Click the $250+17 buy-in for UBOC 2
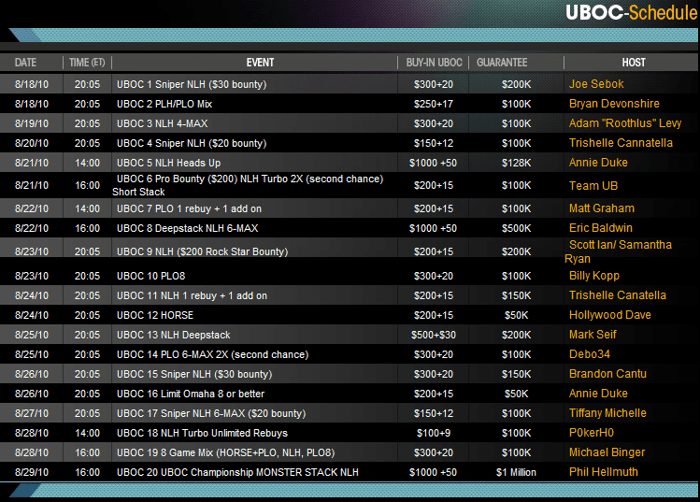Screen dimensions: 700x502 (x=433, y=104)
